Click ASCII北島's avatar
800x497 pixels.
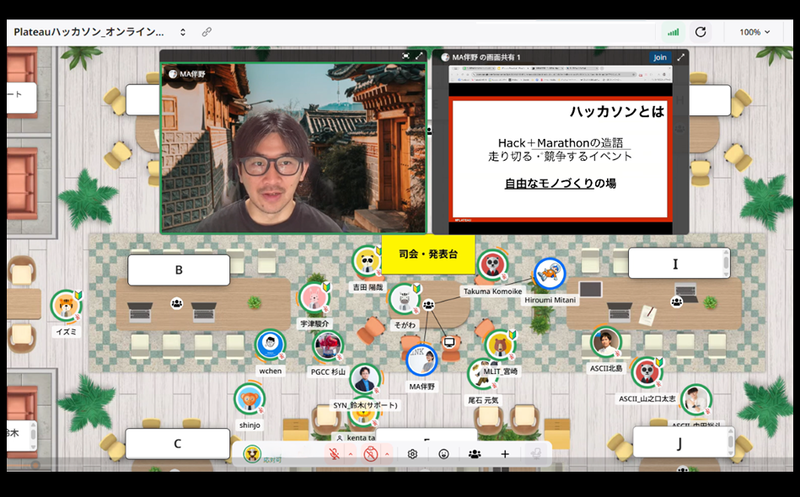(x=606, y=342)
